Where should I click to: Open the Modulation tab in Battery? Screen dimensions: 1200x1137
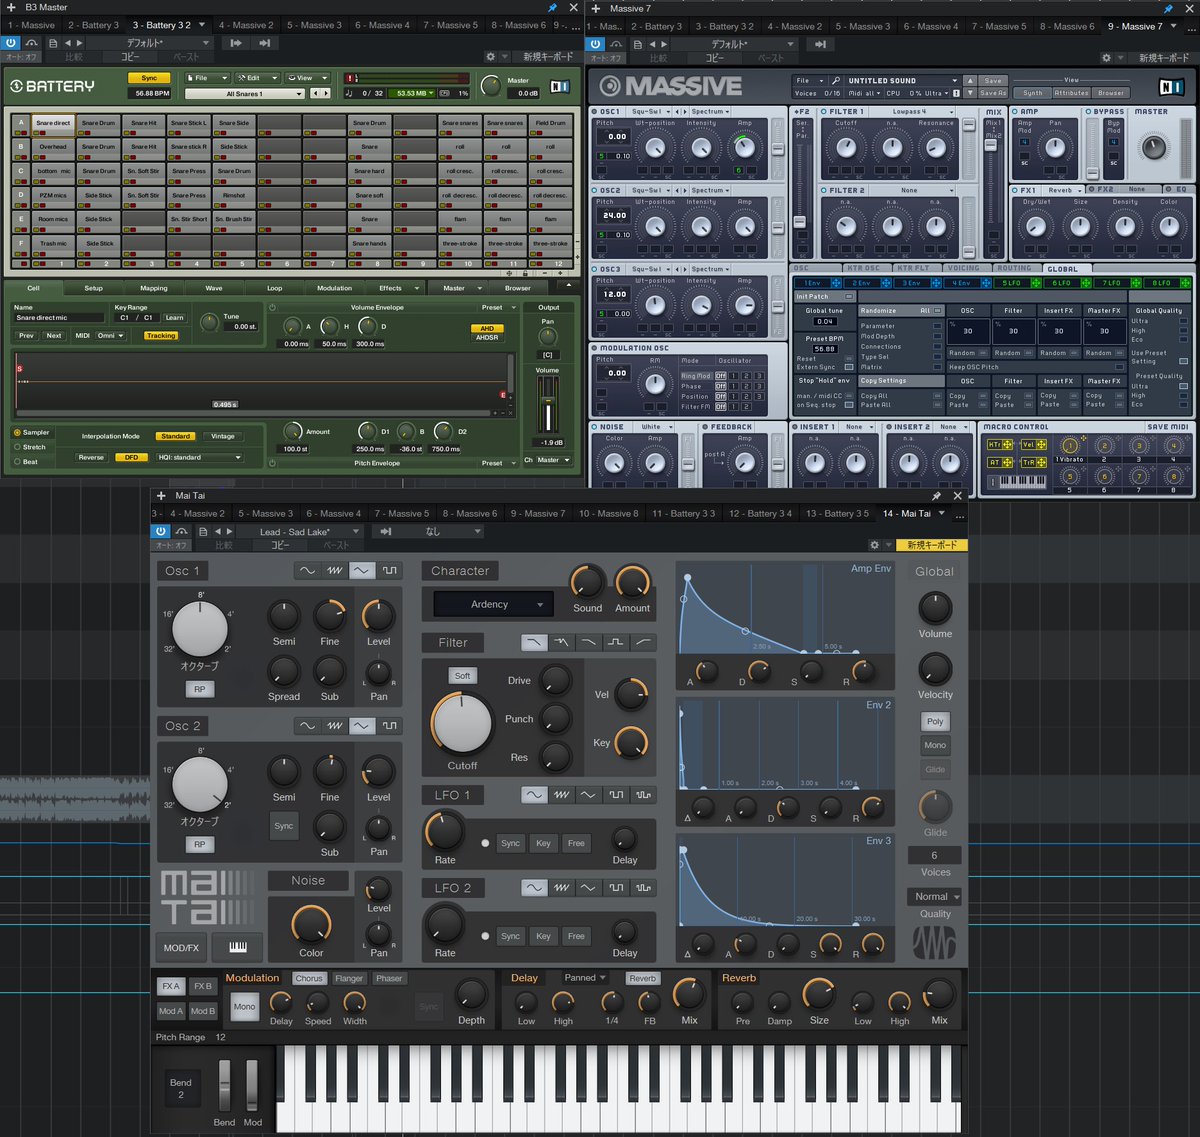click(334, 288)
